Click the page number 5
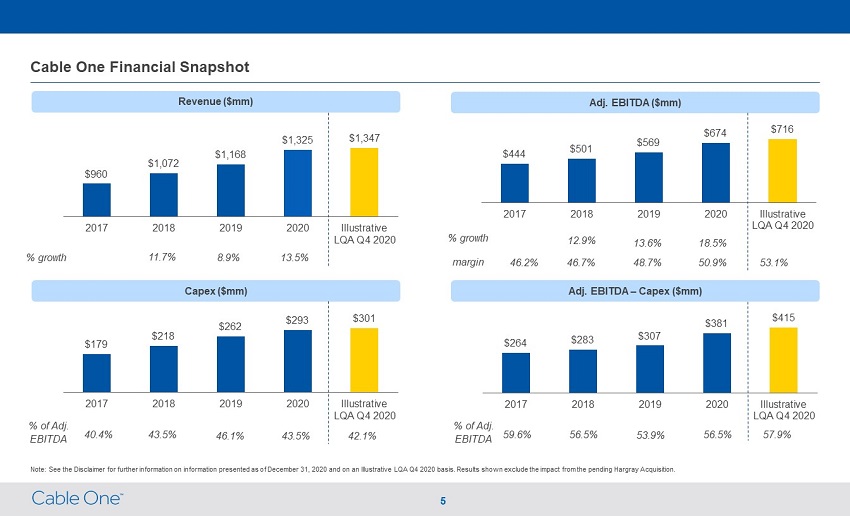The image size is (850, 516). tap(443, 501)
